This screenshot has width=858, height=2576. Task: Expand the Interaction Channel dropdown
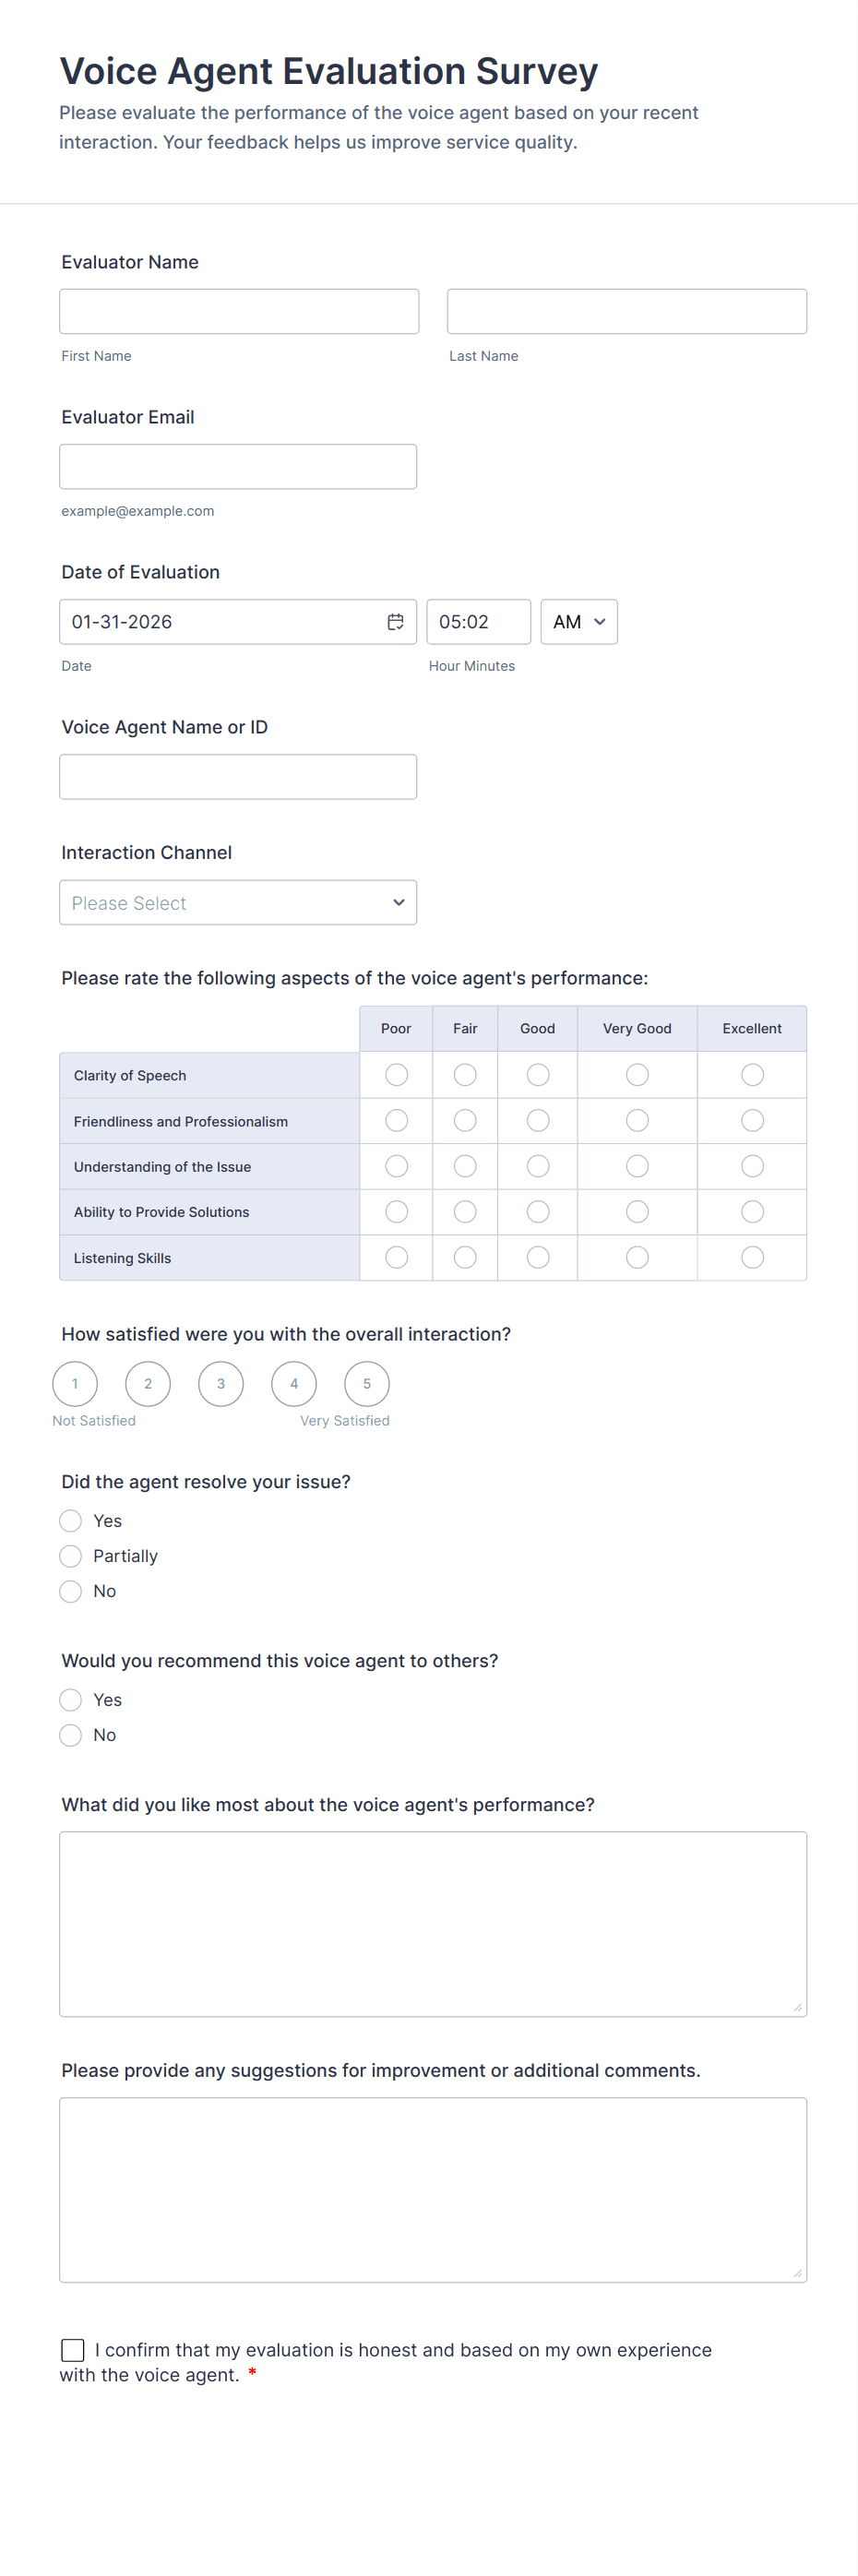click(238, 903)
